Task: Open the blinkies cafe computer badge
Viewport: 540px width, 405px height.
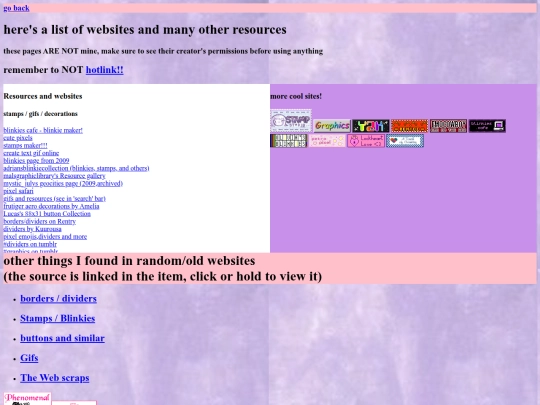Action: point(487,126)
